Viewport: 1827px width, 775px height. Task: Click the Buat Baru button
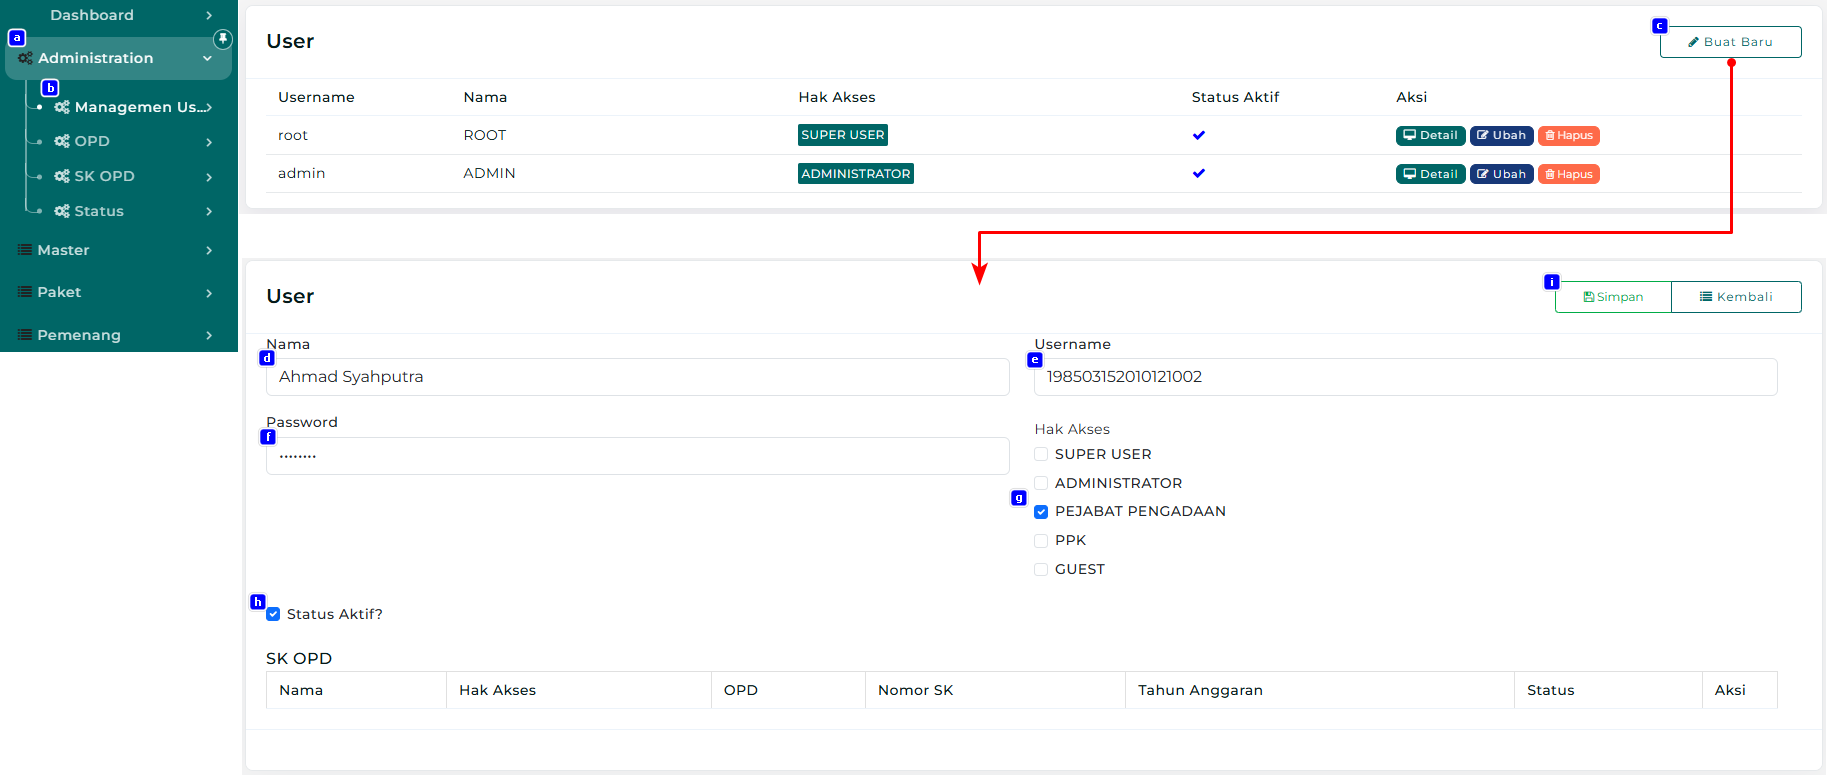(x=1730, y=42)
